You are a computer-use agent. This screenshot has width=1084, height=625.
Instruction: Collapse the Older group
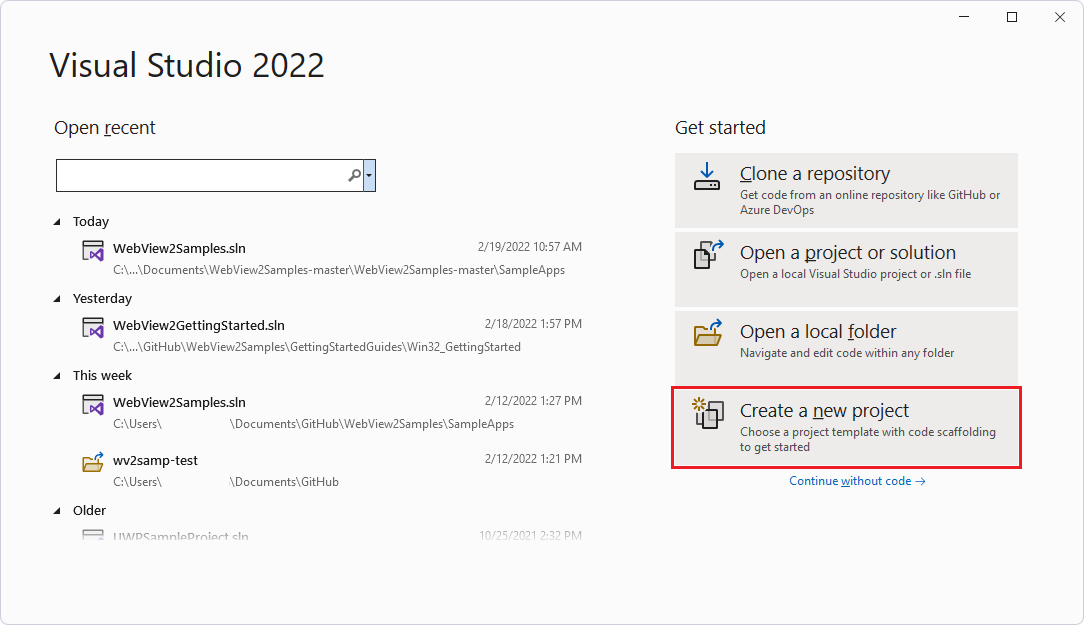click(x=57, y=510)
